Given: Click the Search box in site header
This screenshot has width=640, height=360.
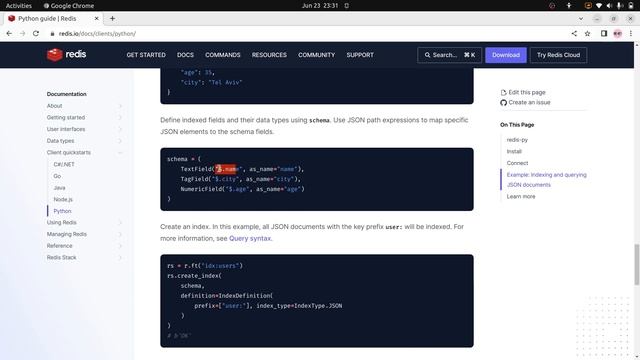Looking at the screenshot, I should pos(449,55).
